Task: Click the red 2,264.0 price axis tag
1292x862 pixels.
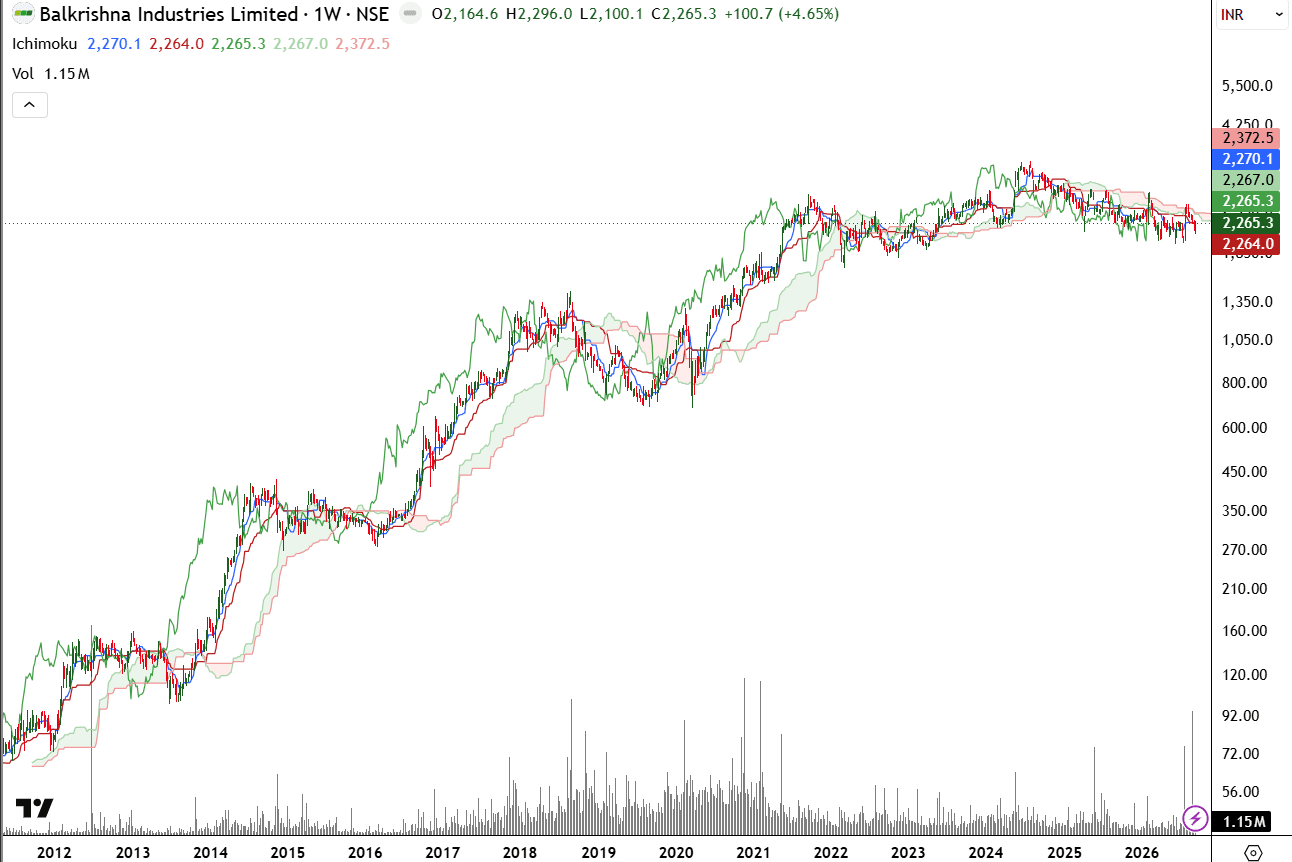Action: [1247, 244]
